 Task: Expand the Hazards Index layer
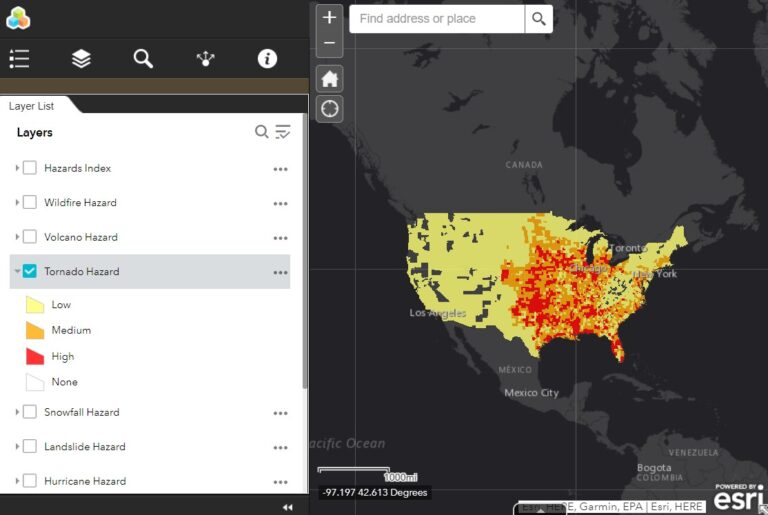[17, 168]
